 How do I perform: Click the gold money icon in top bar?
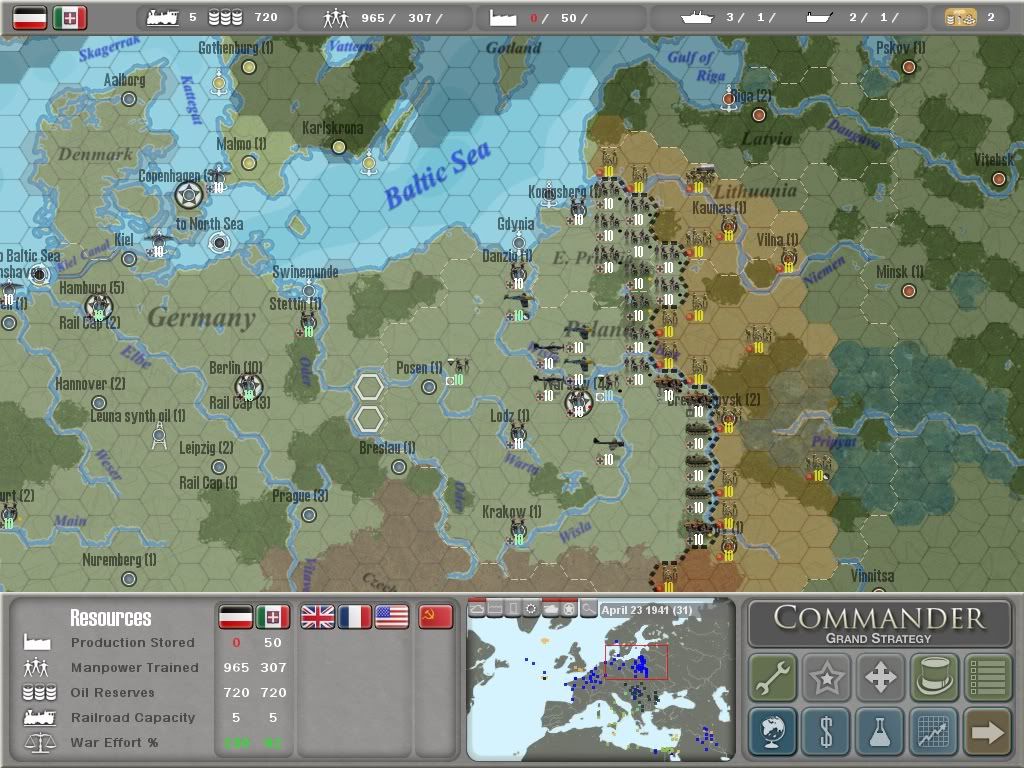961,18
